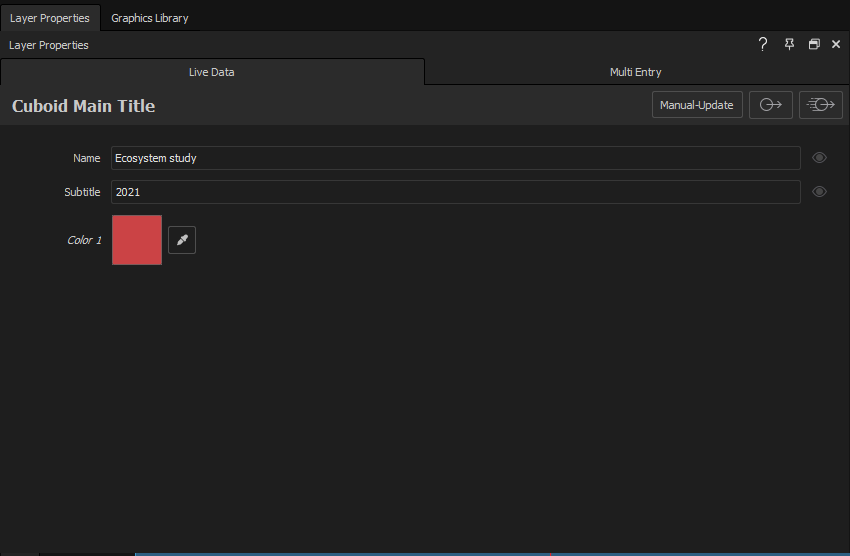Float the Layer Properties panel window
The image size is (850, 556).
pyautogui.click(x=814, y=45)
